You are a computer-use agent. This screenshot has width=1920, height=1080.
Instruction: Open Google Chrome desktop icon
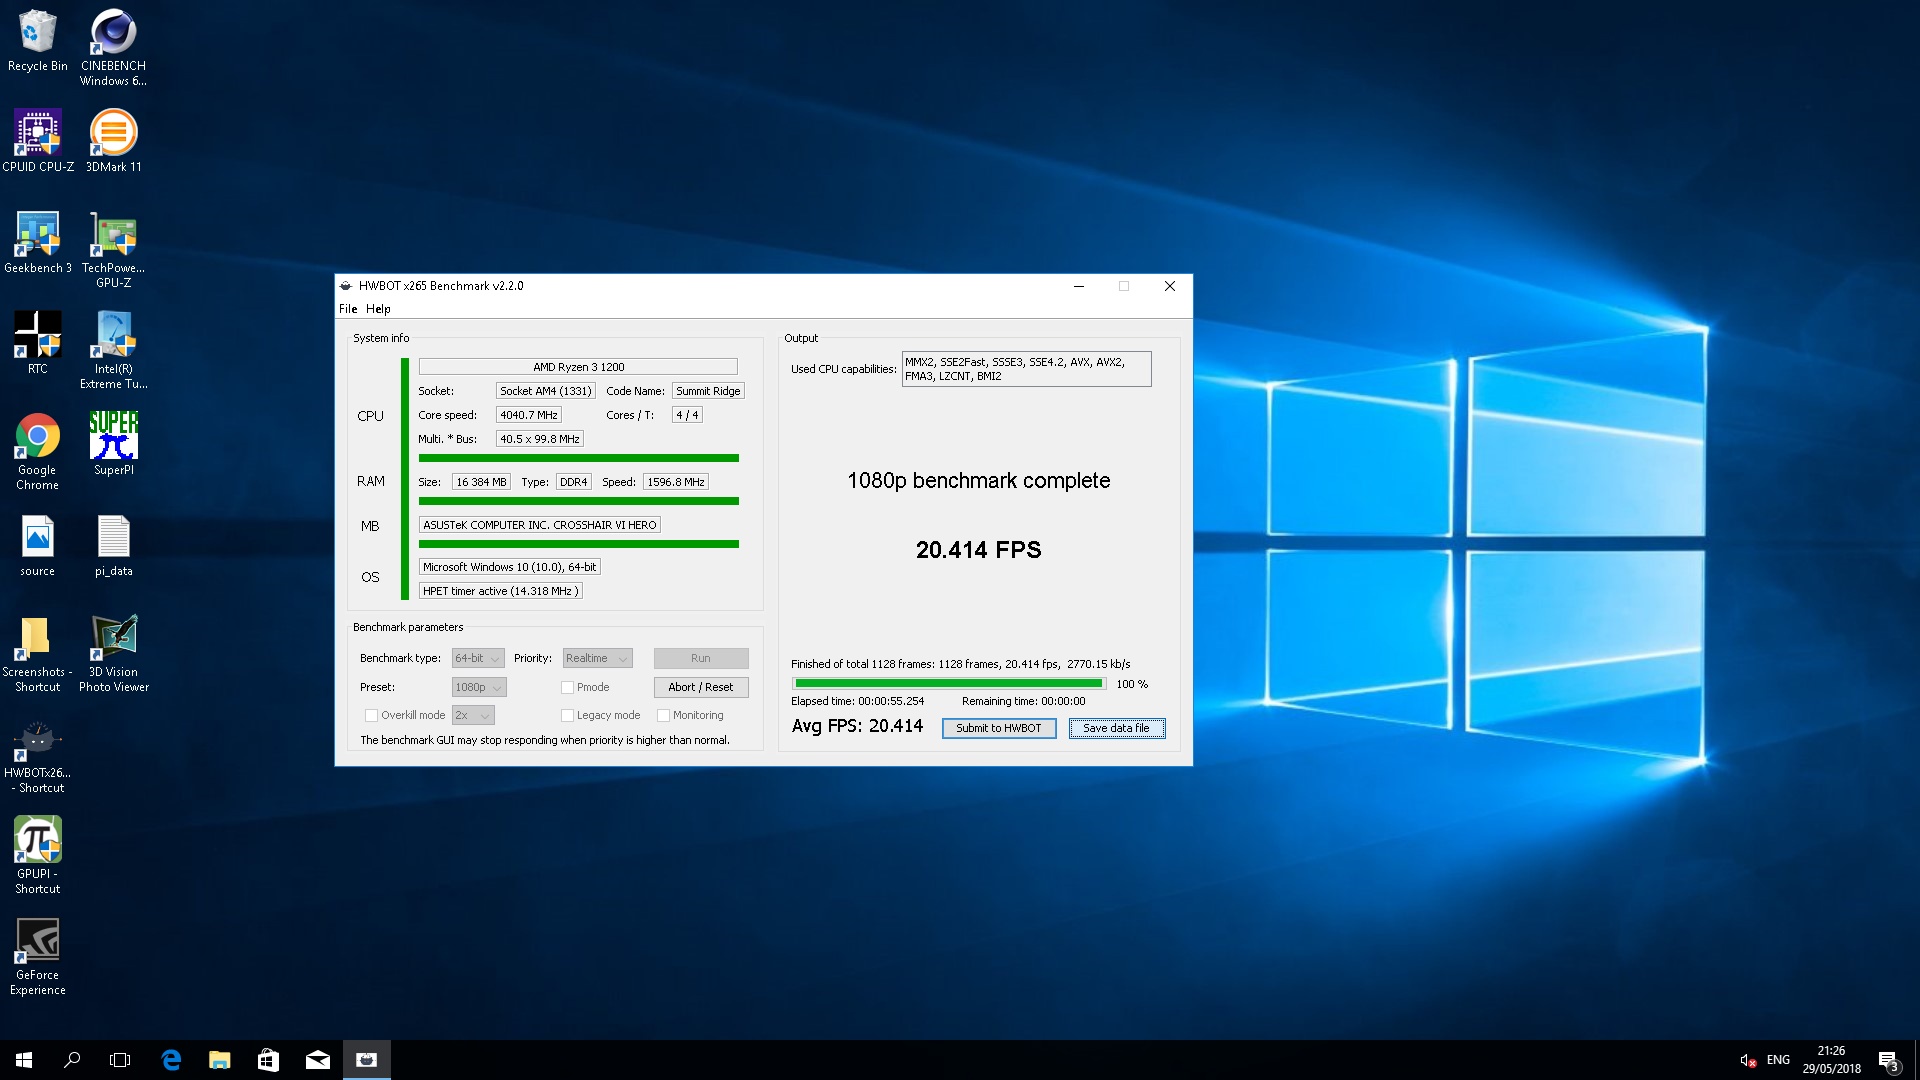coord(37,450)
